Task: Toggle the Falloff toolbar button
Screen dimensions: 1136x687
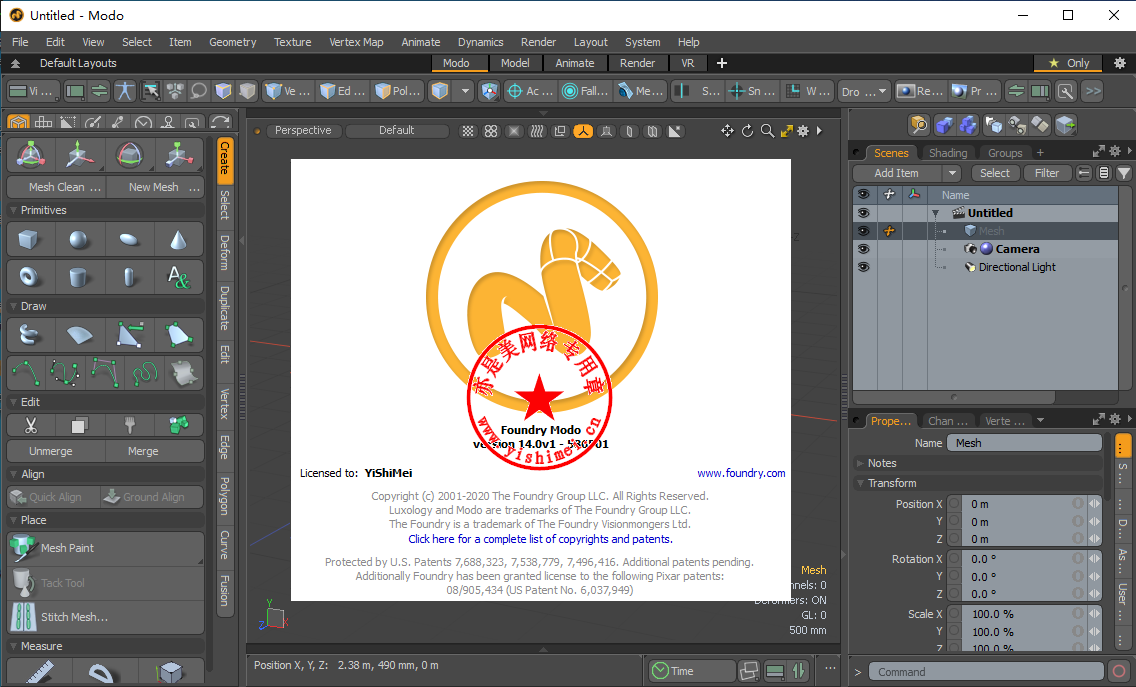Action: 585,91
